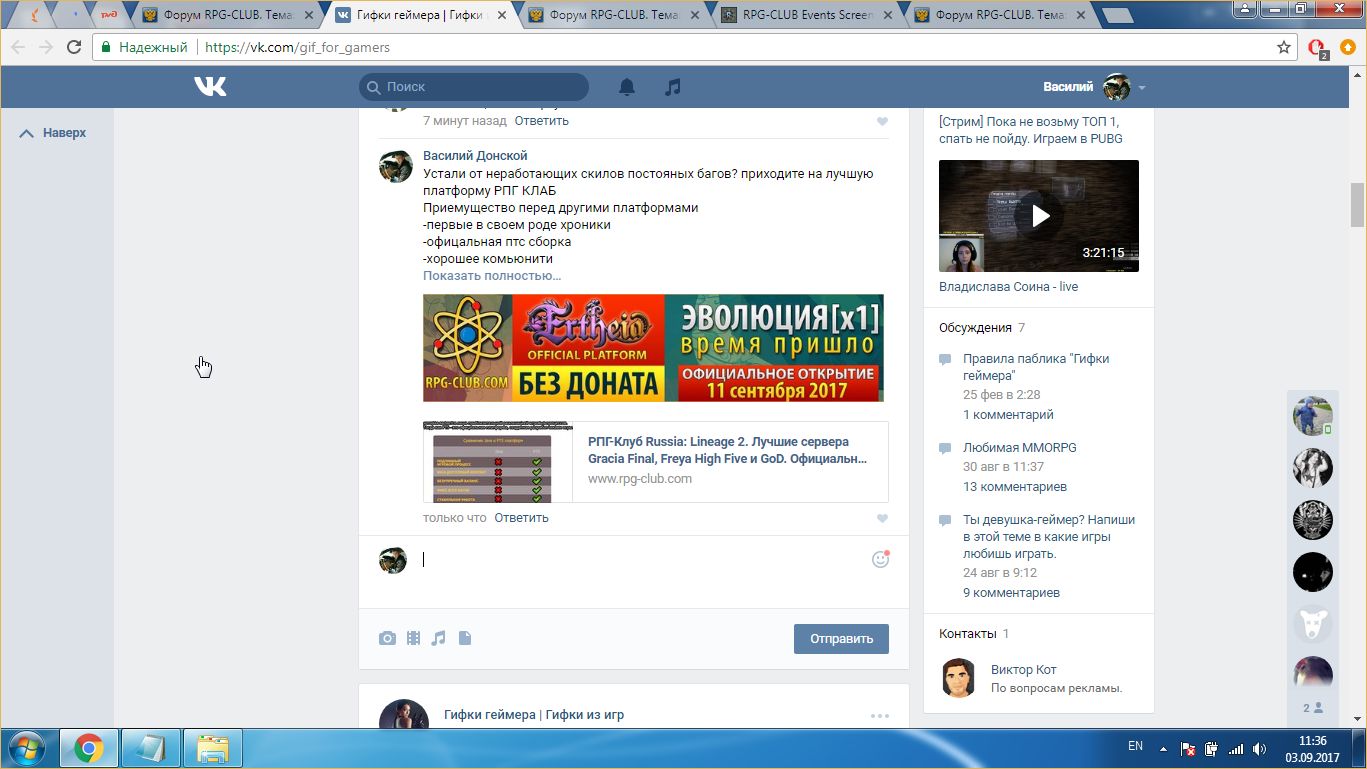1367x769 pixels.
Task: Open the "Василий Донской" author profile link
Action: pos(475,156)
